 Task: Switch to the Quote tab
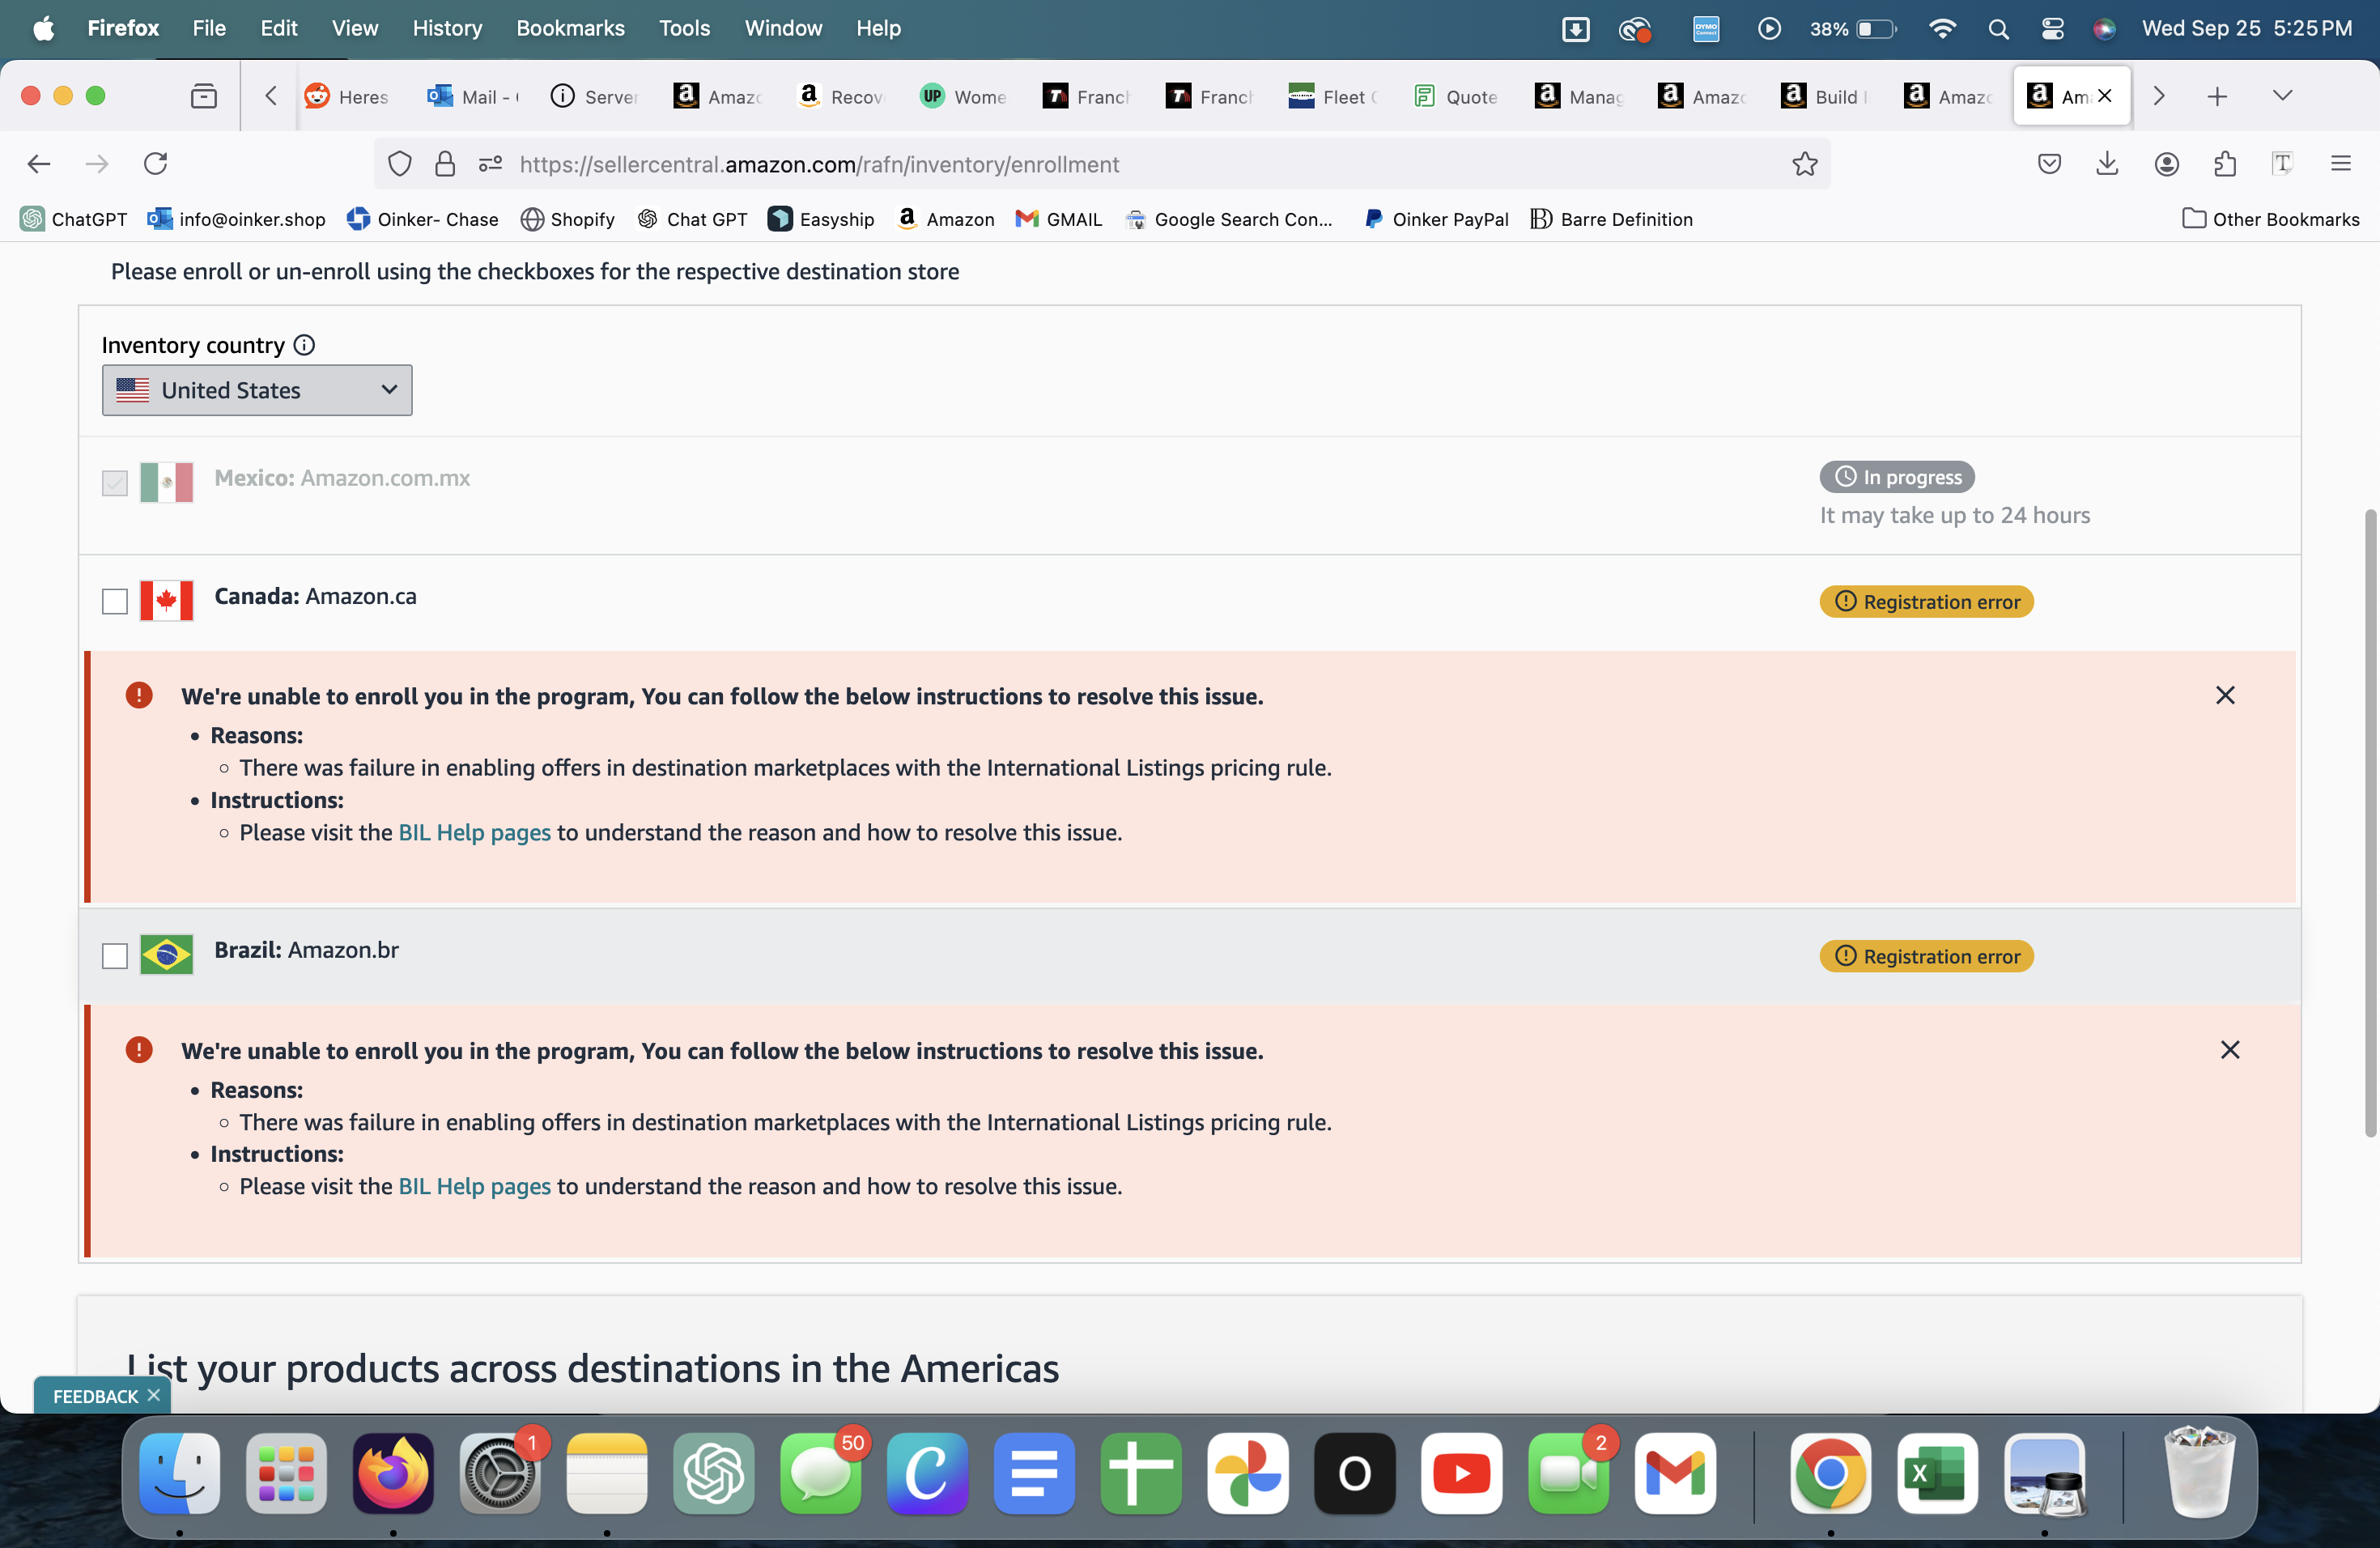pyautogui.click(x=1457, y=96)
